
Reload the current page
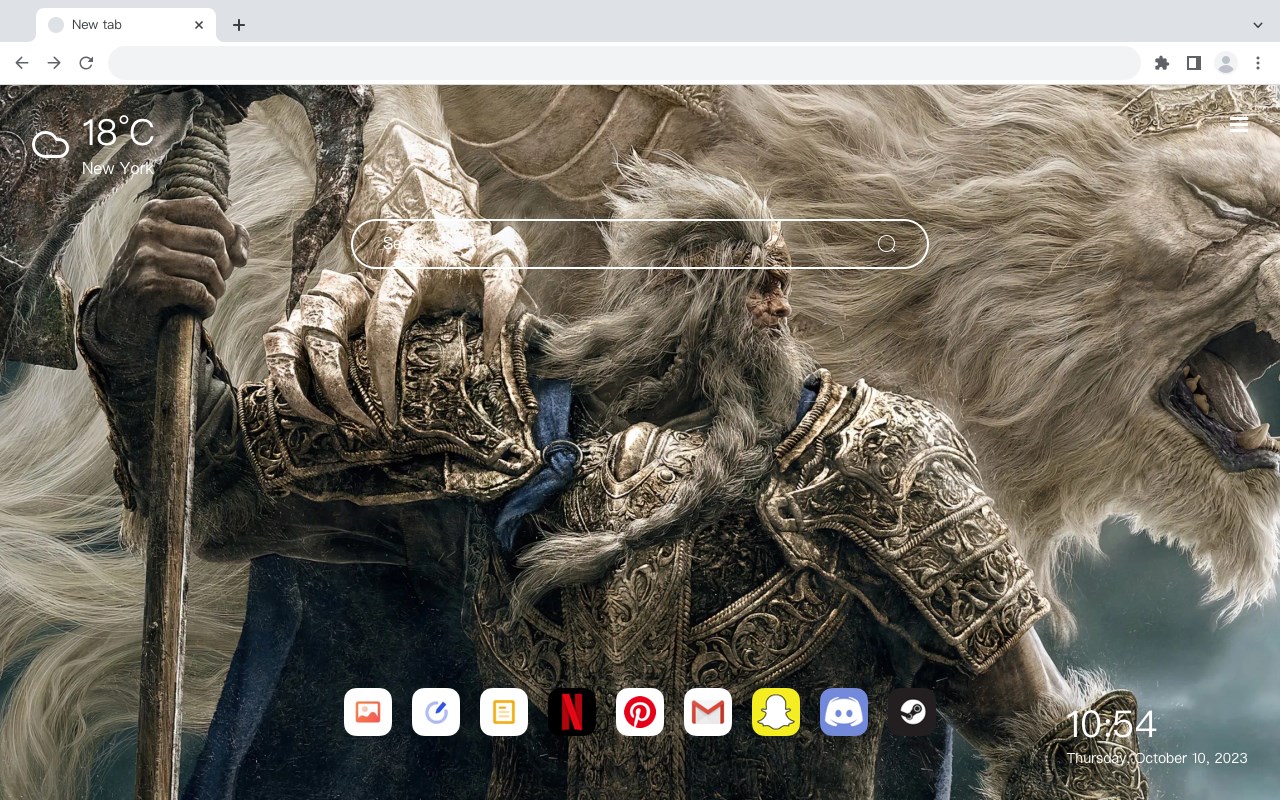pyautogui.click(x=86, y=63)
